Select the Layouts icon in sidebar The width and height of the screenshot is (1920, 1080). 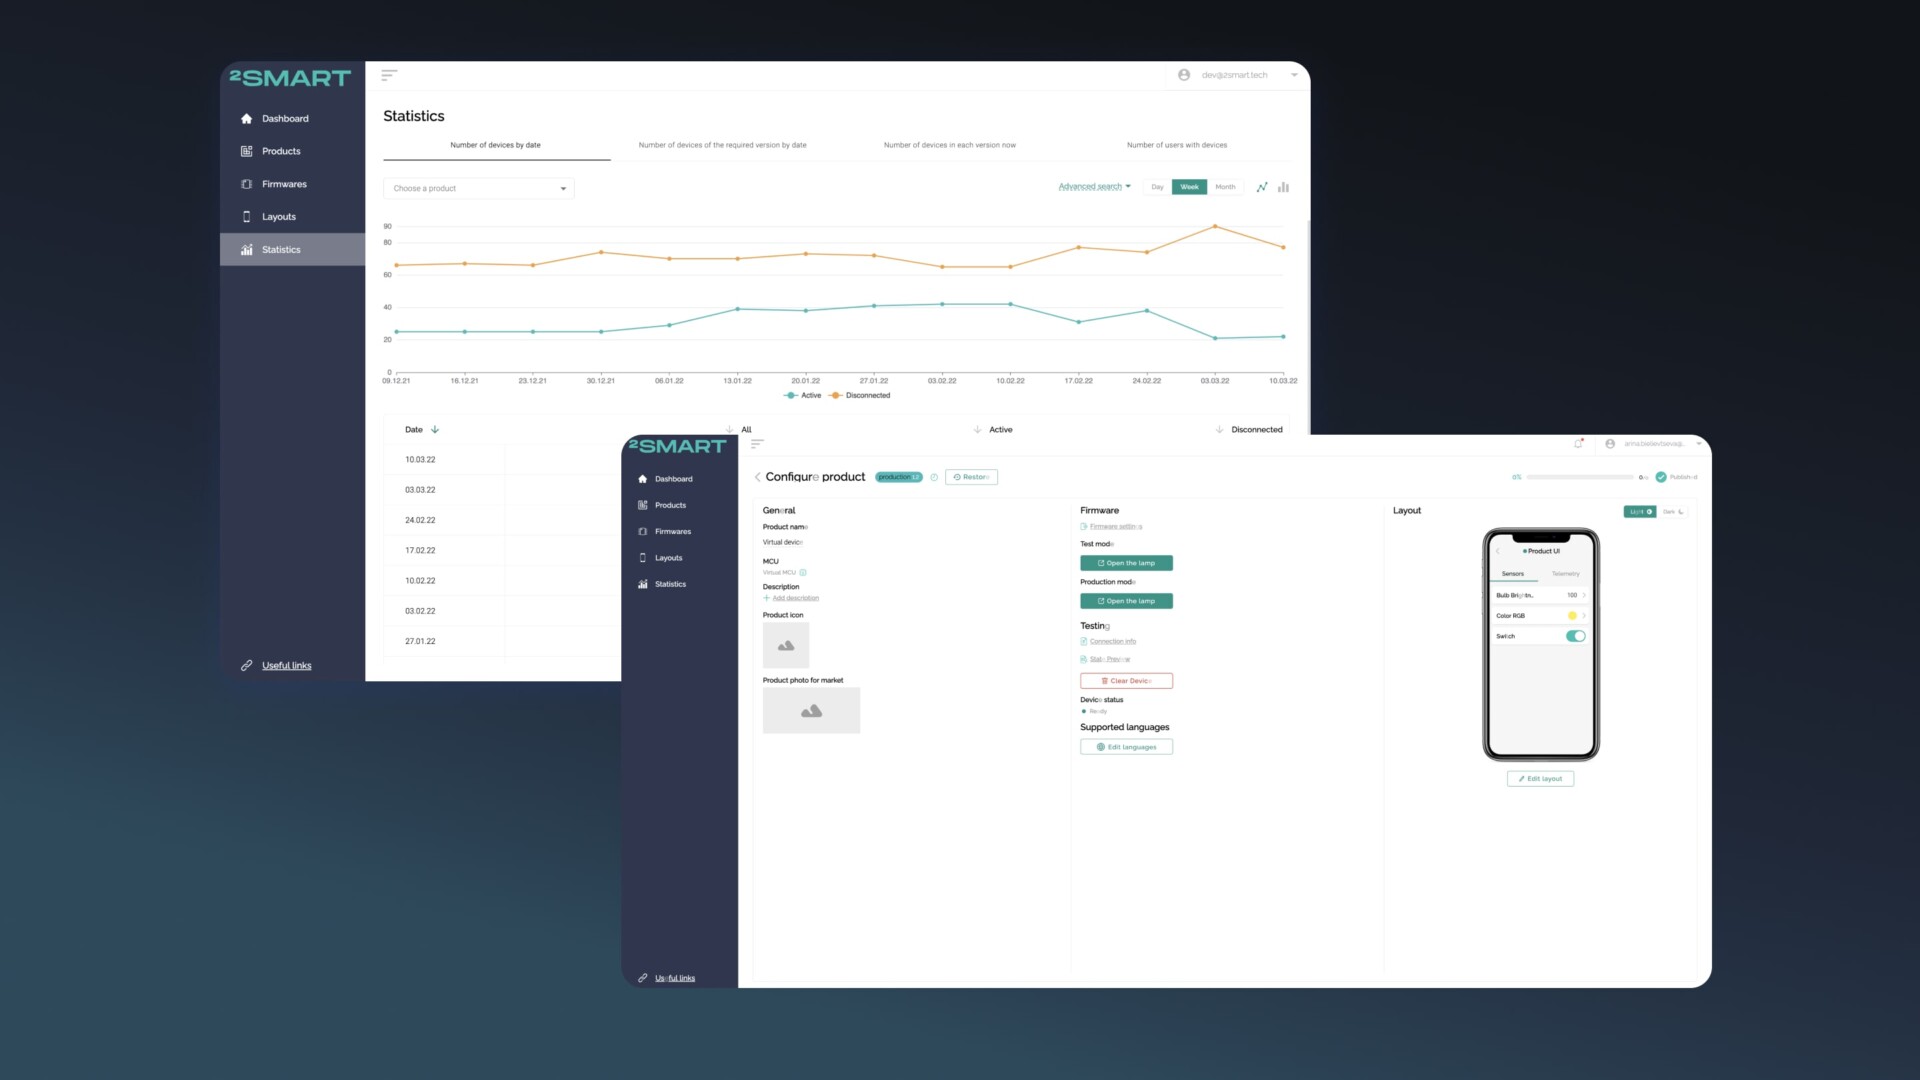coord(247,216)
